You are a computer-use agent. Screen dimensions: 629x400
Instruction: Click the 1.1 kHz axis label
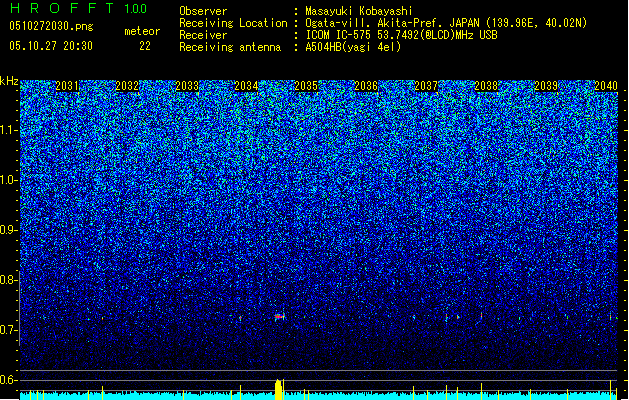tap(8, 130)
